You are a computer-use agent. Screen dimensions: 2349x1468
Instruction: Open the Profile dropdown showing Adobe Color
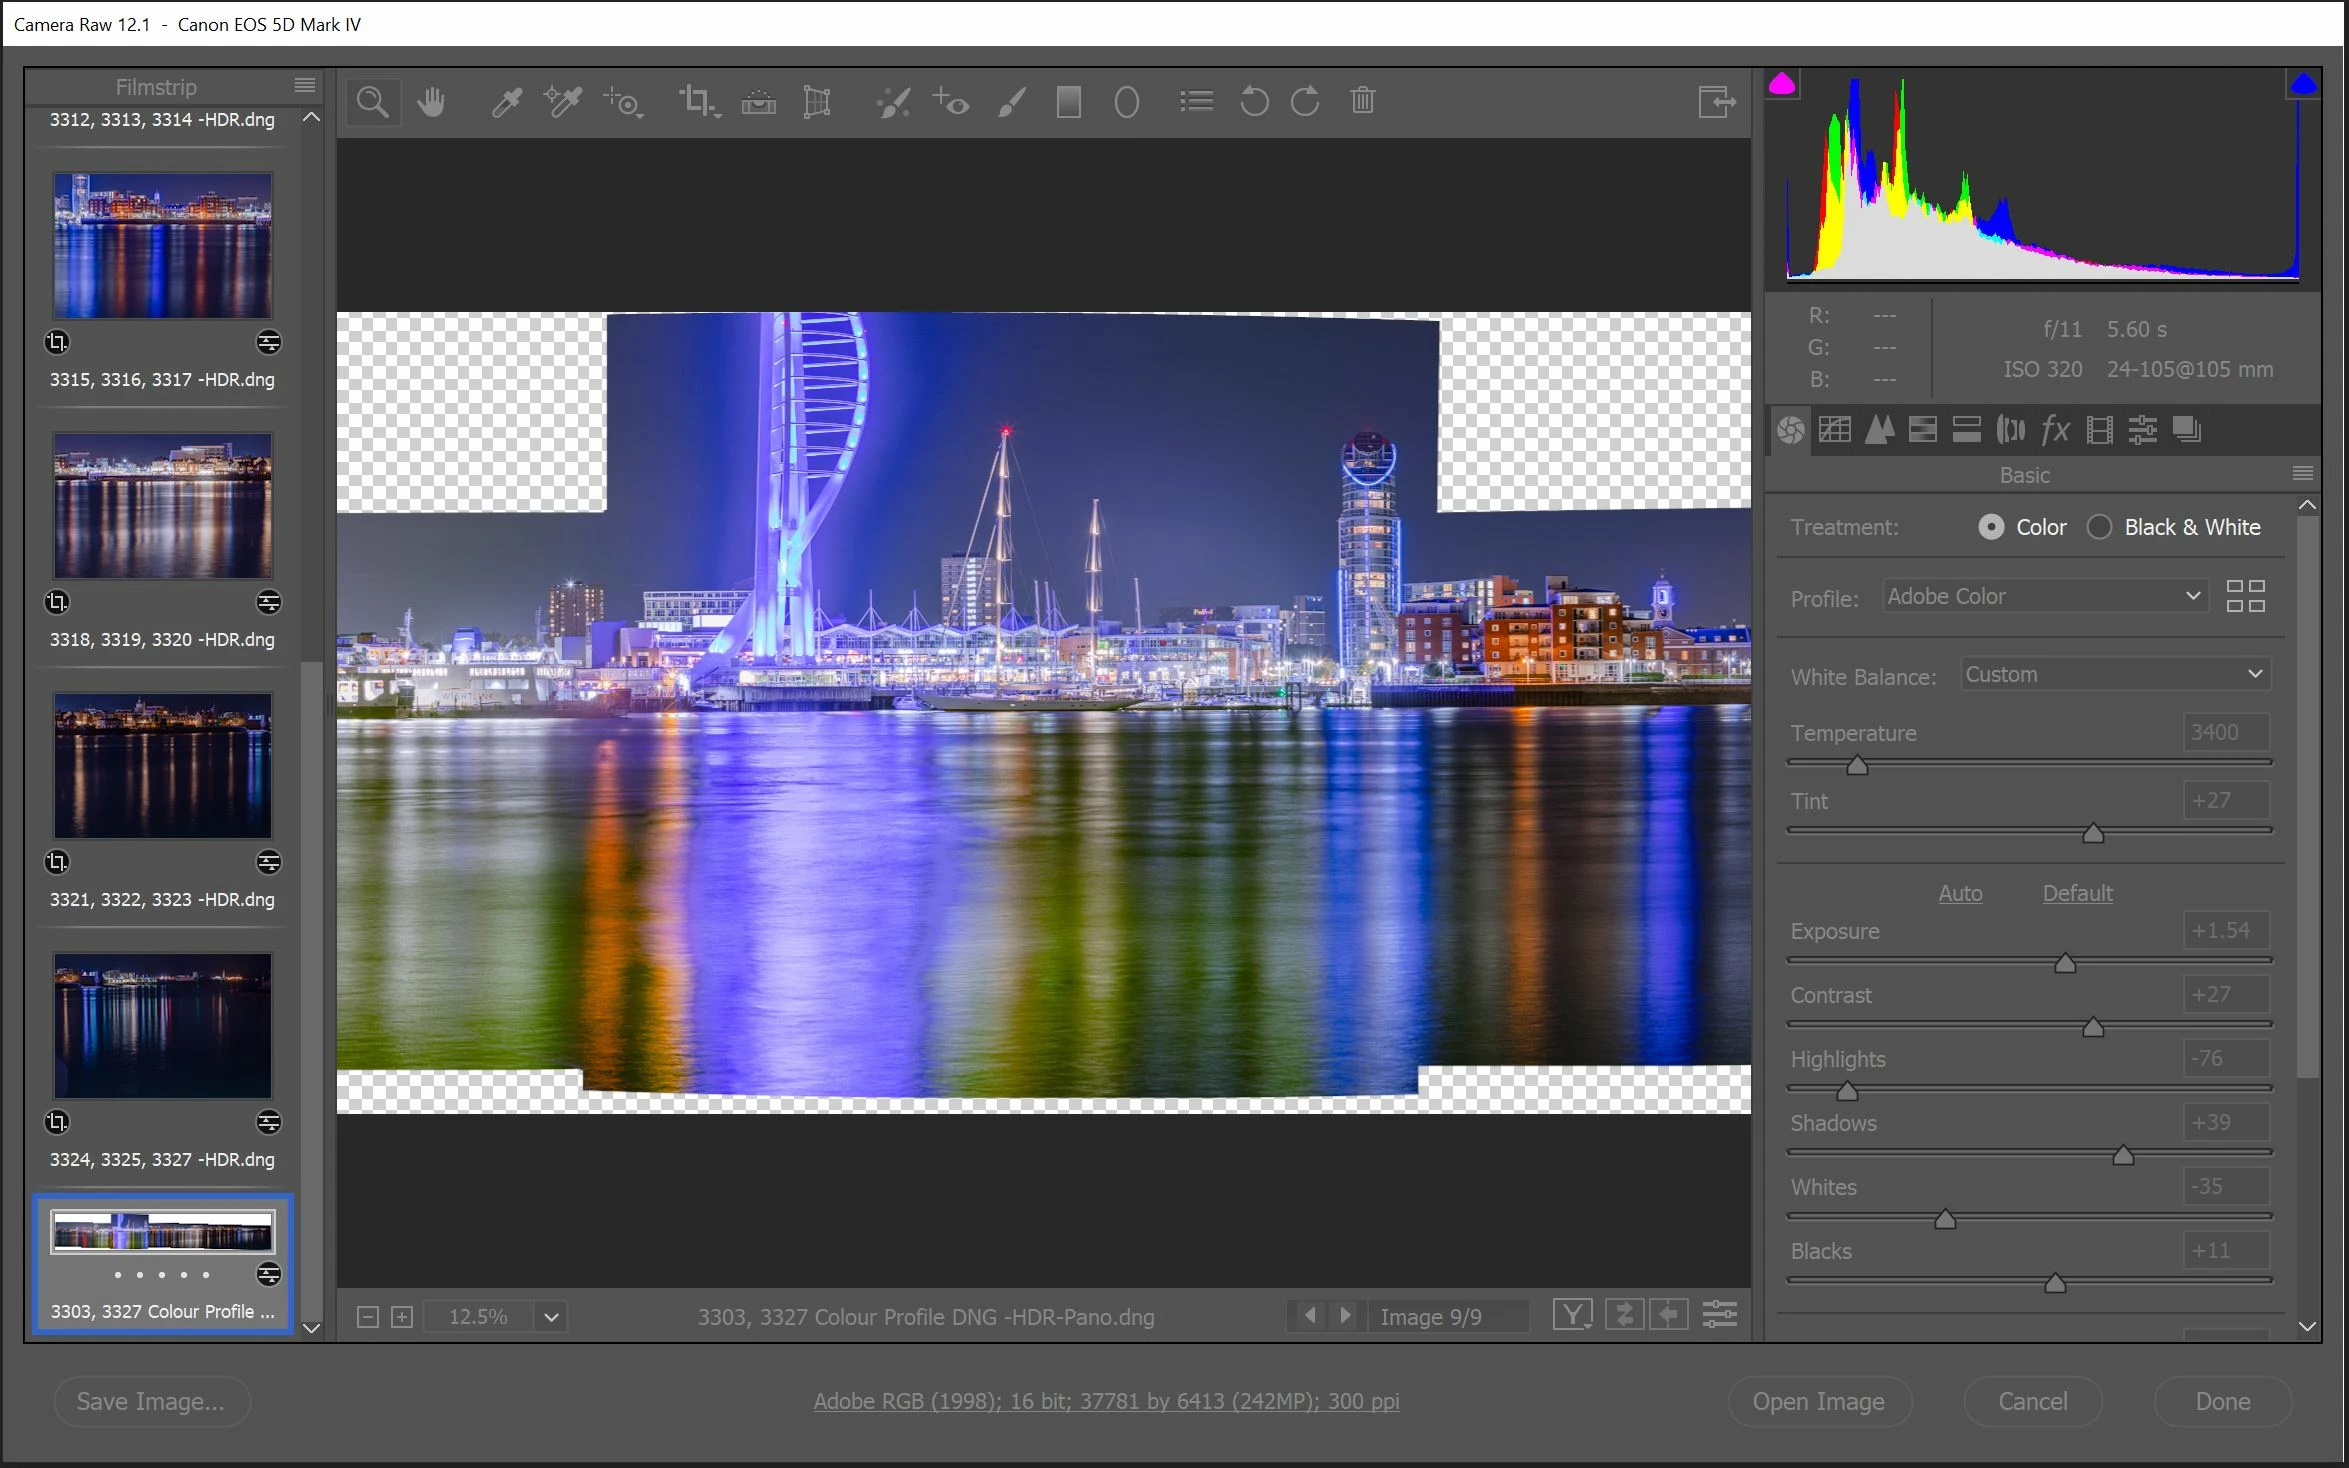click(2043, 597)
